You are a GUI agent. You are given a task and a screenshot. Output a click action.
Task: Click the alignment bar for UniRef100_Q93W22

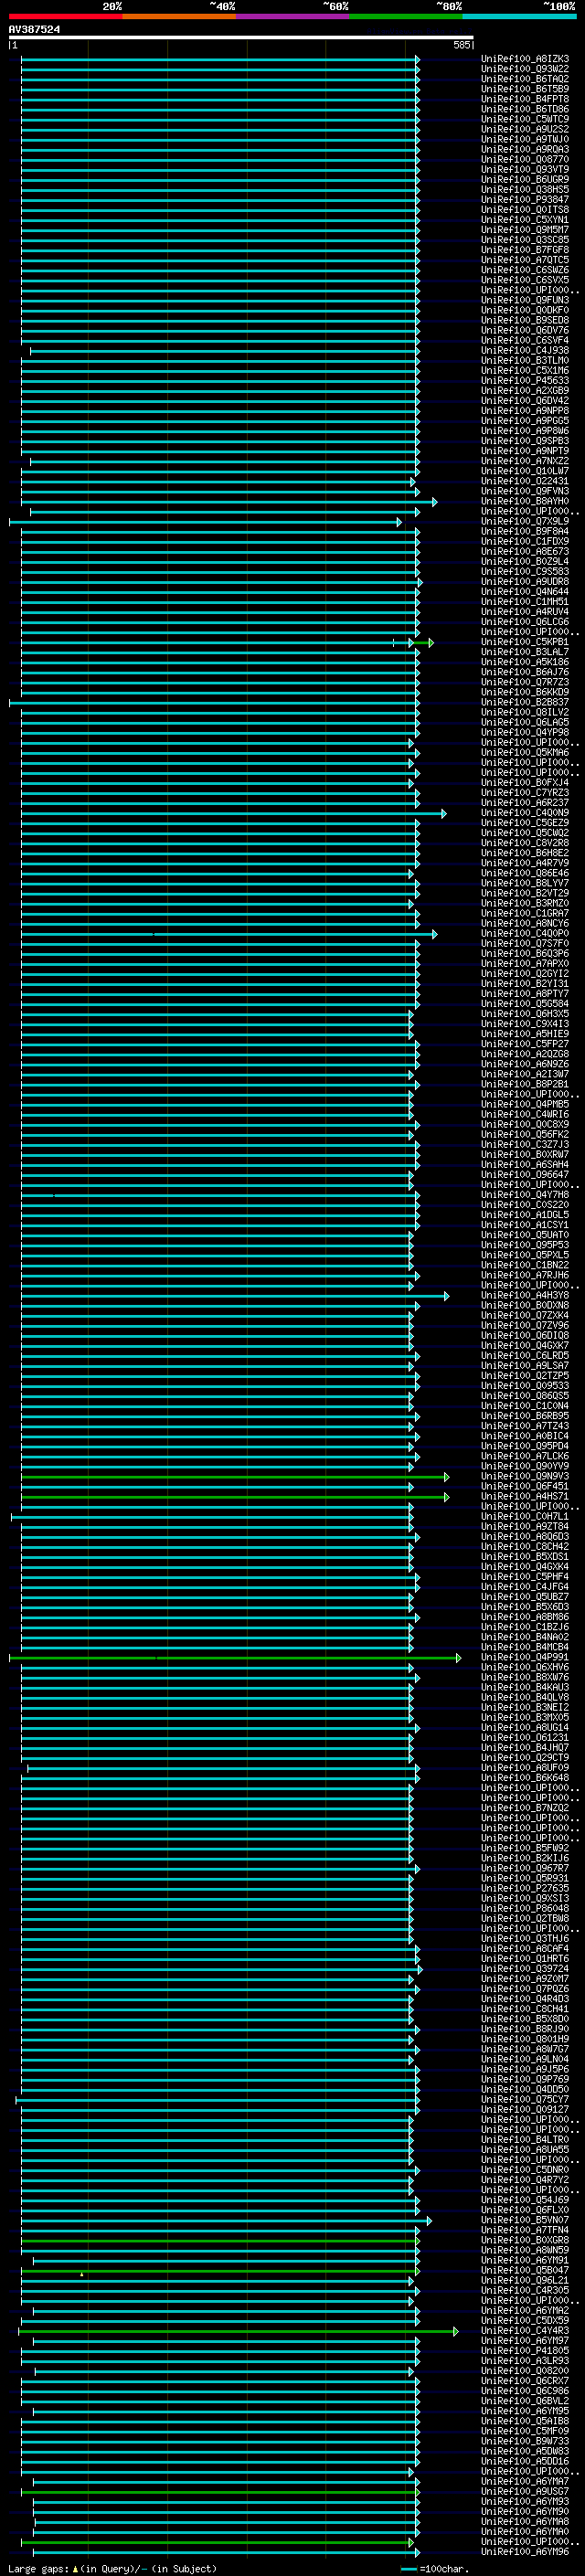pyautogui.click(x=220, y=70)
